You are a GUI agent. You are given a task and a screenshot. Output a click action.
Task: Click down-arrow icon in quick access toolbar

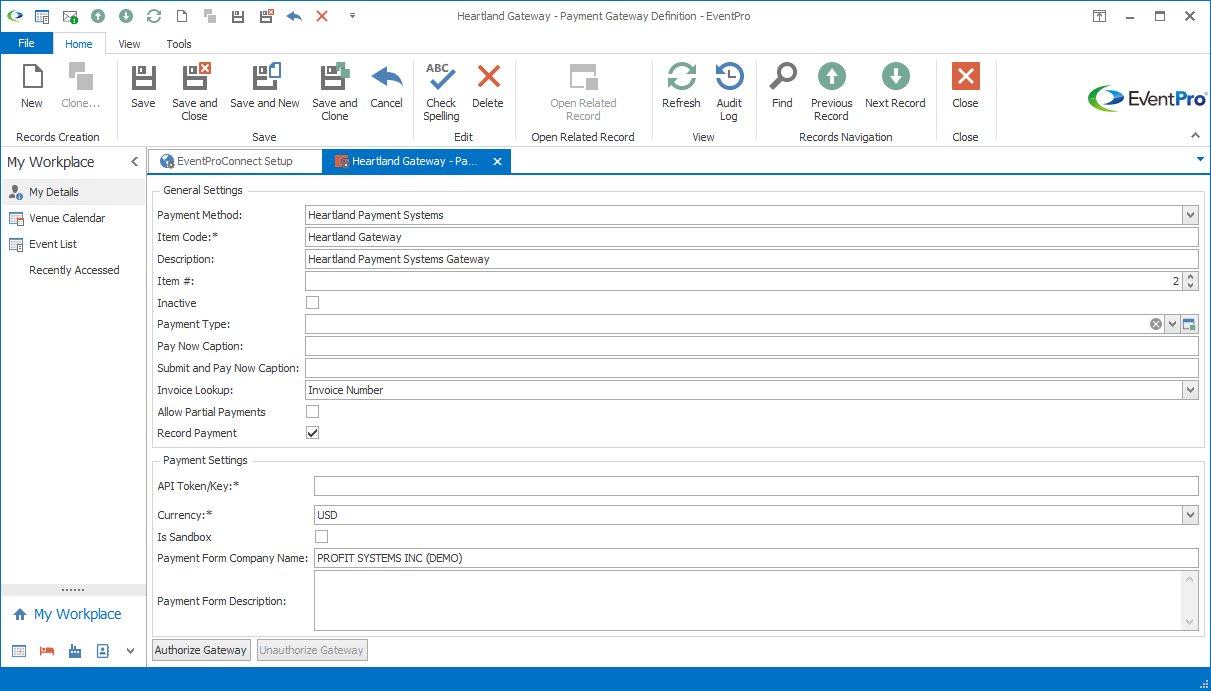pos(126,16)
